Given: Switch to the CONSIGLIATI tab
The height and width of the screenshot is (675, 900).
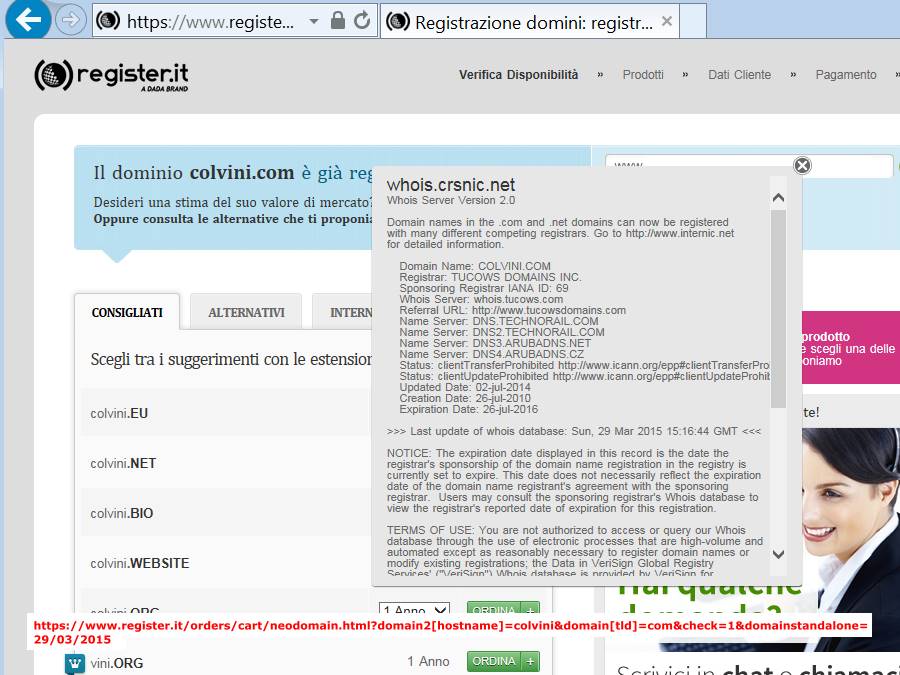Looking at the screenshot, I should [127, 312].
